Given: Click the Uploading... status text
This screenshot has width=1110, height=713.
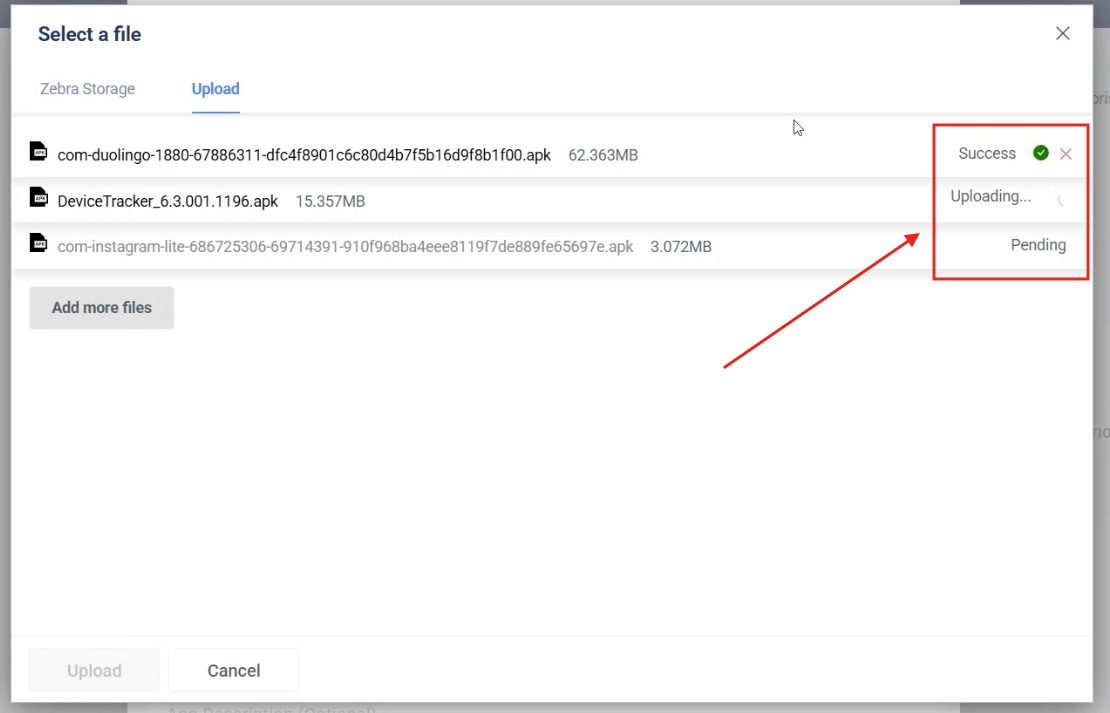Looking at the screenshot, I should 990,196.
